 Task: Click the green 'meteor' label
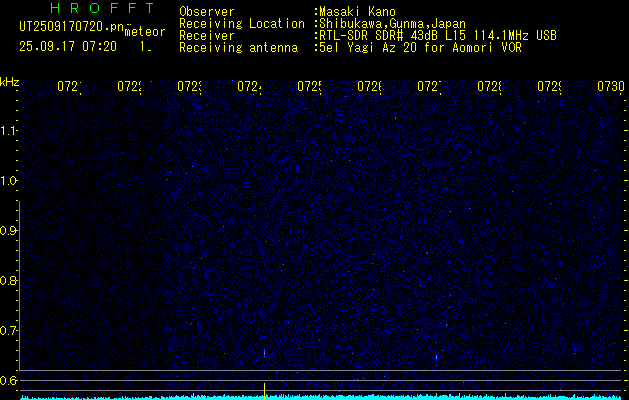click(x=145, y=32)
